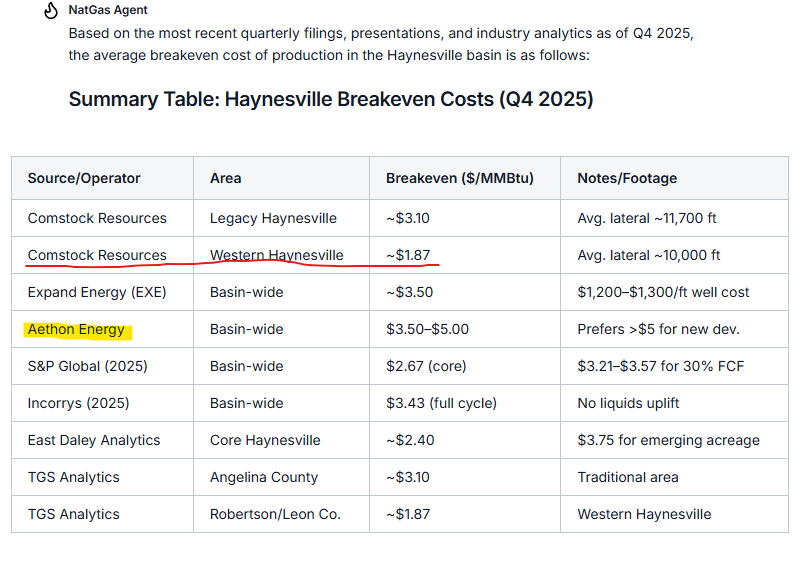Click 'Basin-wide' in the S&P Global row
The height and width of the screenshot is (571, 804).
tap(247, 366)
